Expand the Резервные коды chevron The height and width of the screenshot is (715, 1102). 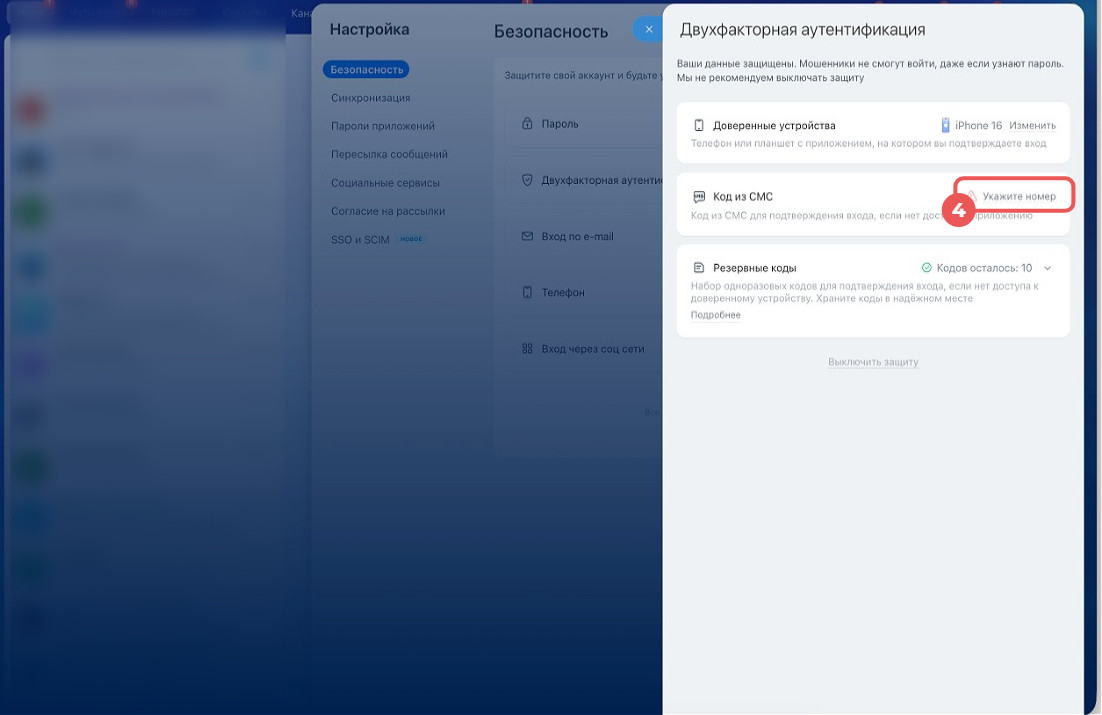click(x=1047, y=268)
